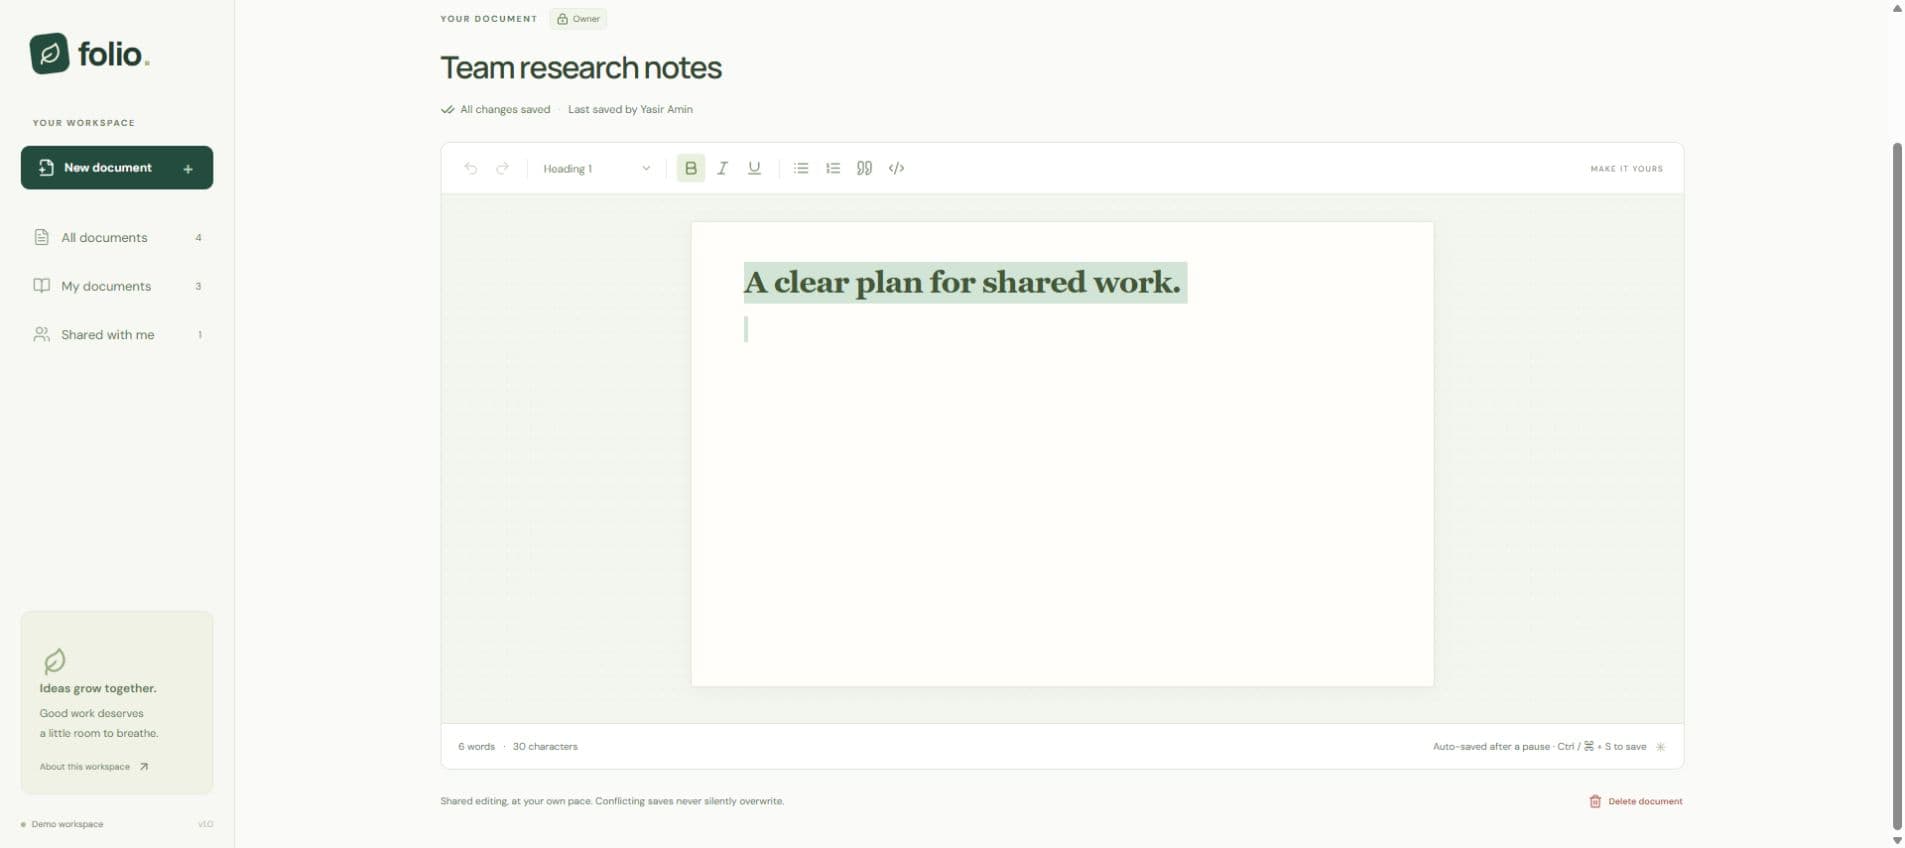The image size is (1905, 848).
Task: Click the heading 'A clear plan for shared work.'
Action: (962, 282)
